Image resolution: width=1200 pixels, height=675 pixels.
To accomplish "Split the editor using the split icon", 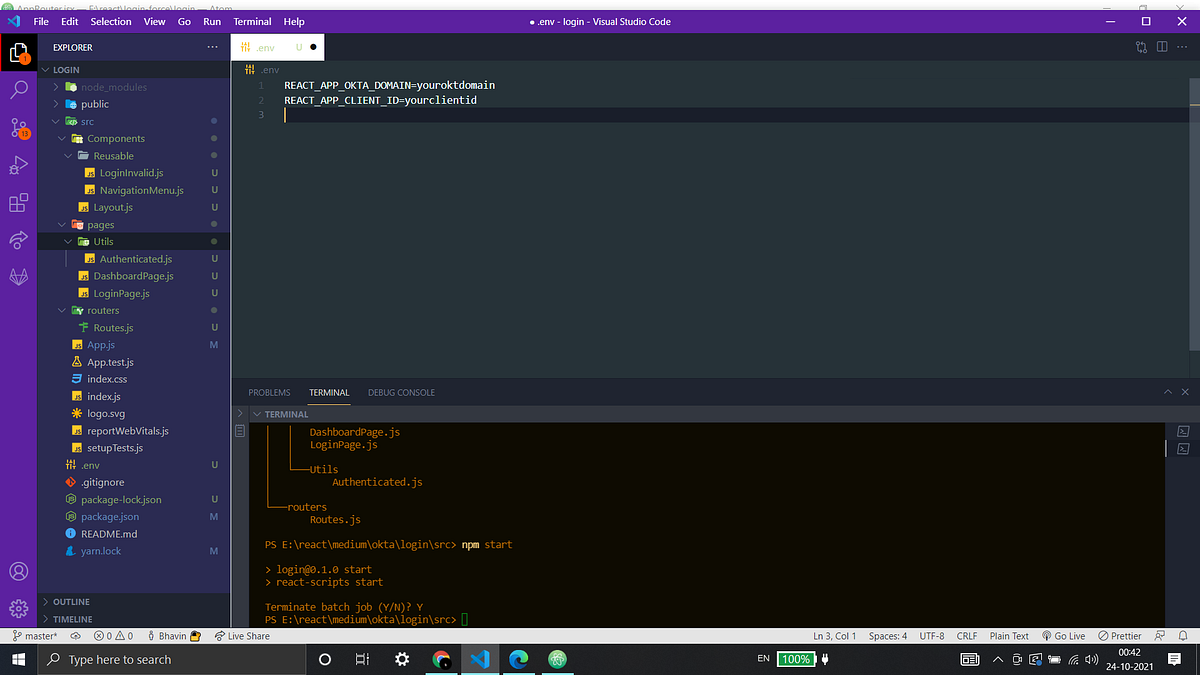I will 1161,46.
